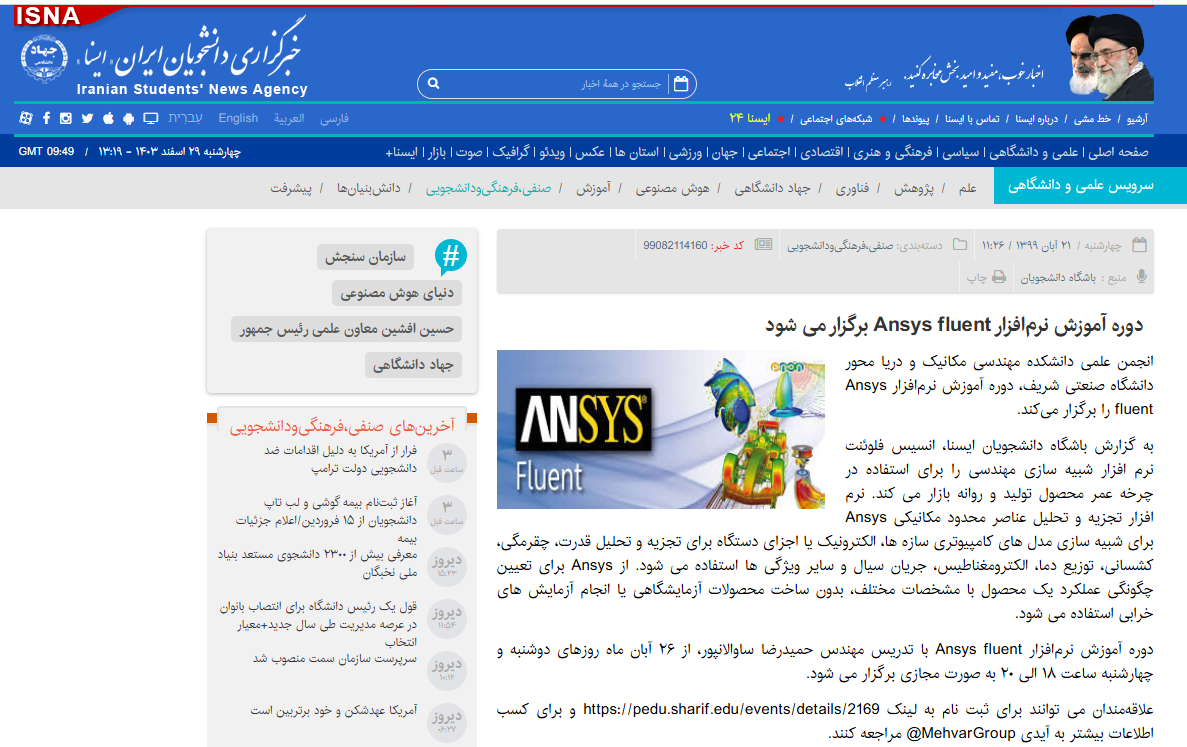This screenshot has width=1187, height=747.
Task: Open the دانش‌بنیان‌ها subsection
Action: 369,188
